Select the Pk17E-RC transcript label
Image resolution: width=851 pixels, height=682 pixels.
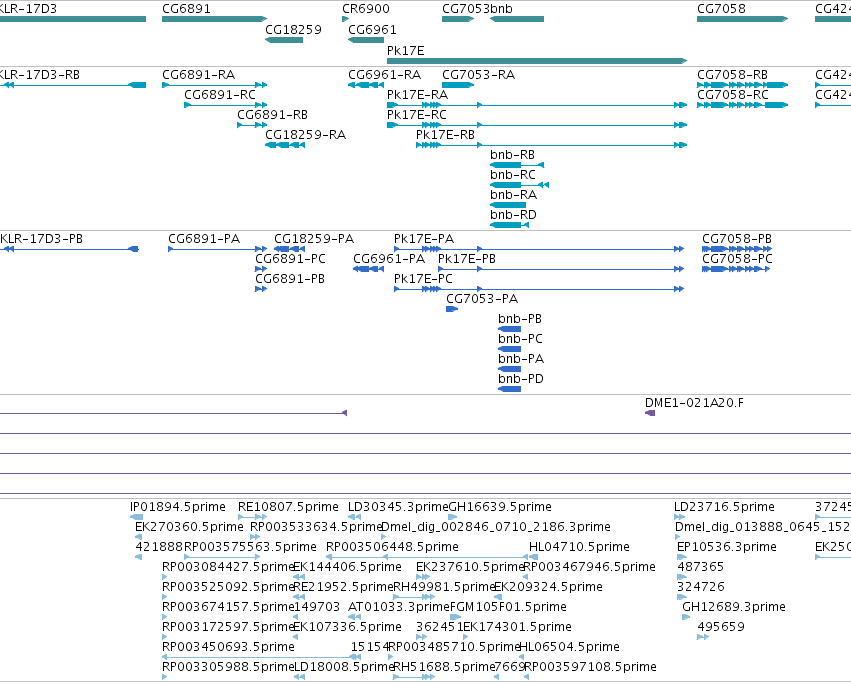417,114
